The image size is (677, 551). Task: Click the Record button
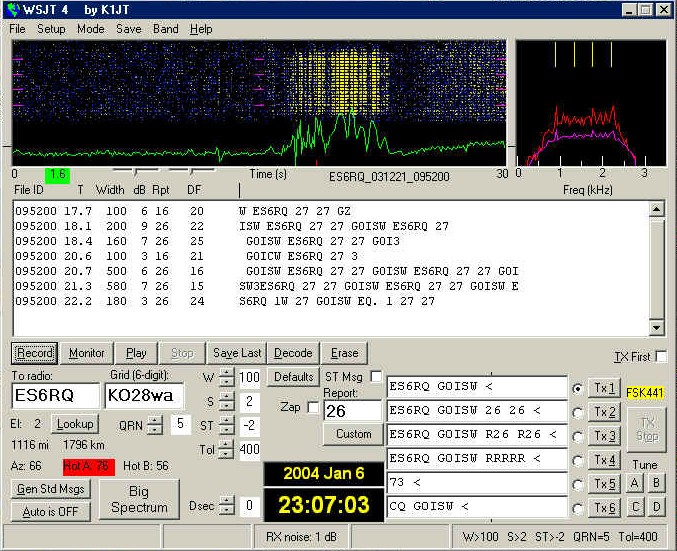point(35,353)
